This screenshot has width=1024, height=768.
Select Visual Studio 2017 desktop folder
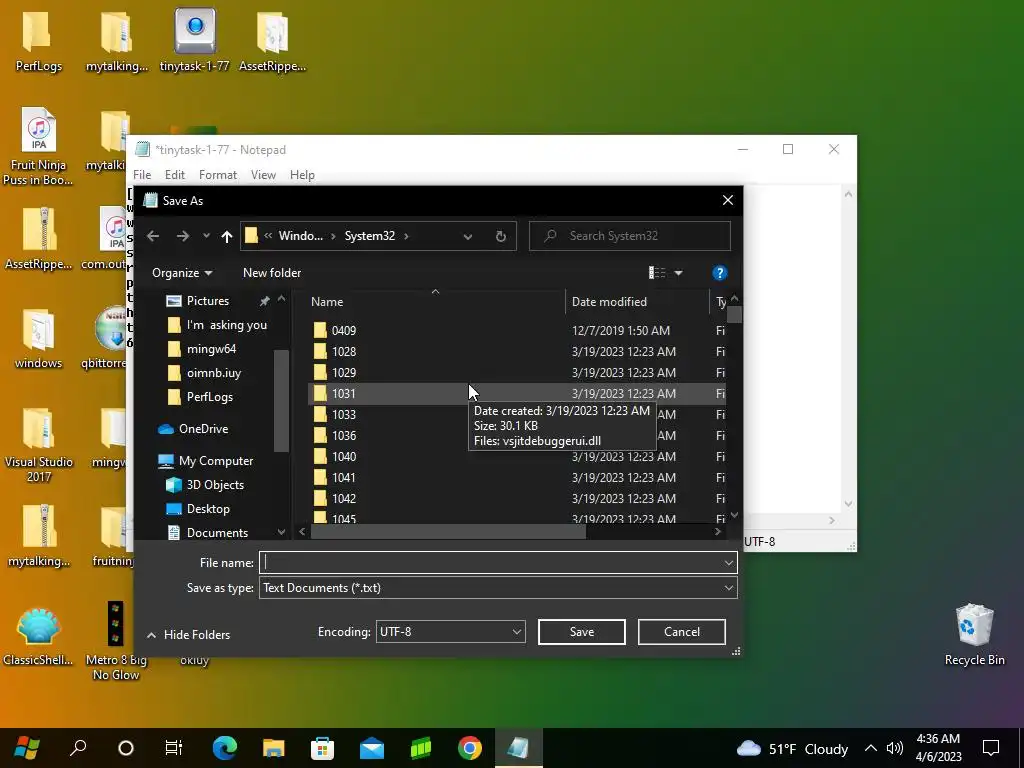[39, 445]
